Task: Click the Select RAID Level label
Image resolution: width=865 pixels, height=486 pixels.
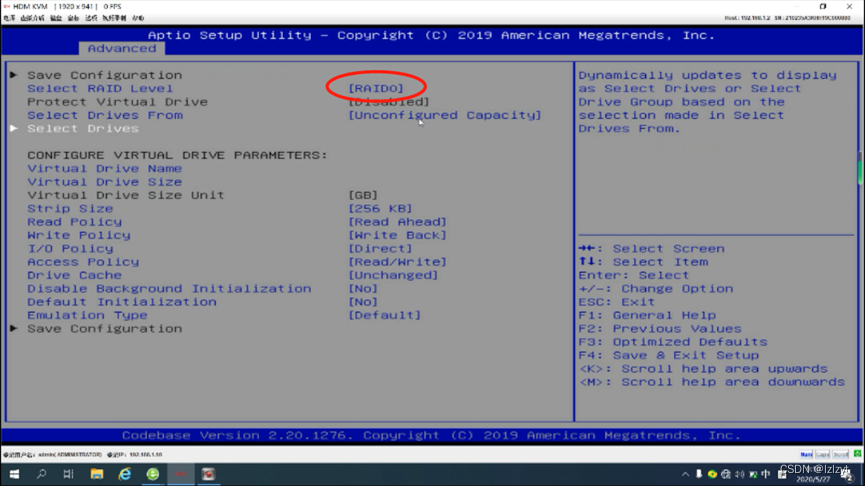Action: click(x=100, y=88)
